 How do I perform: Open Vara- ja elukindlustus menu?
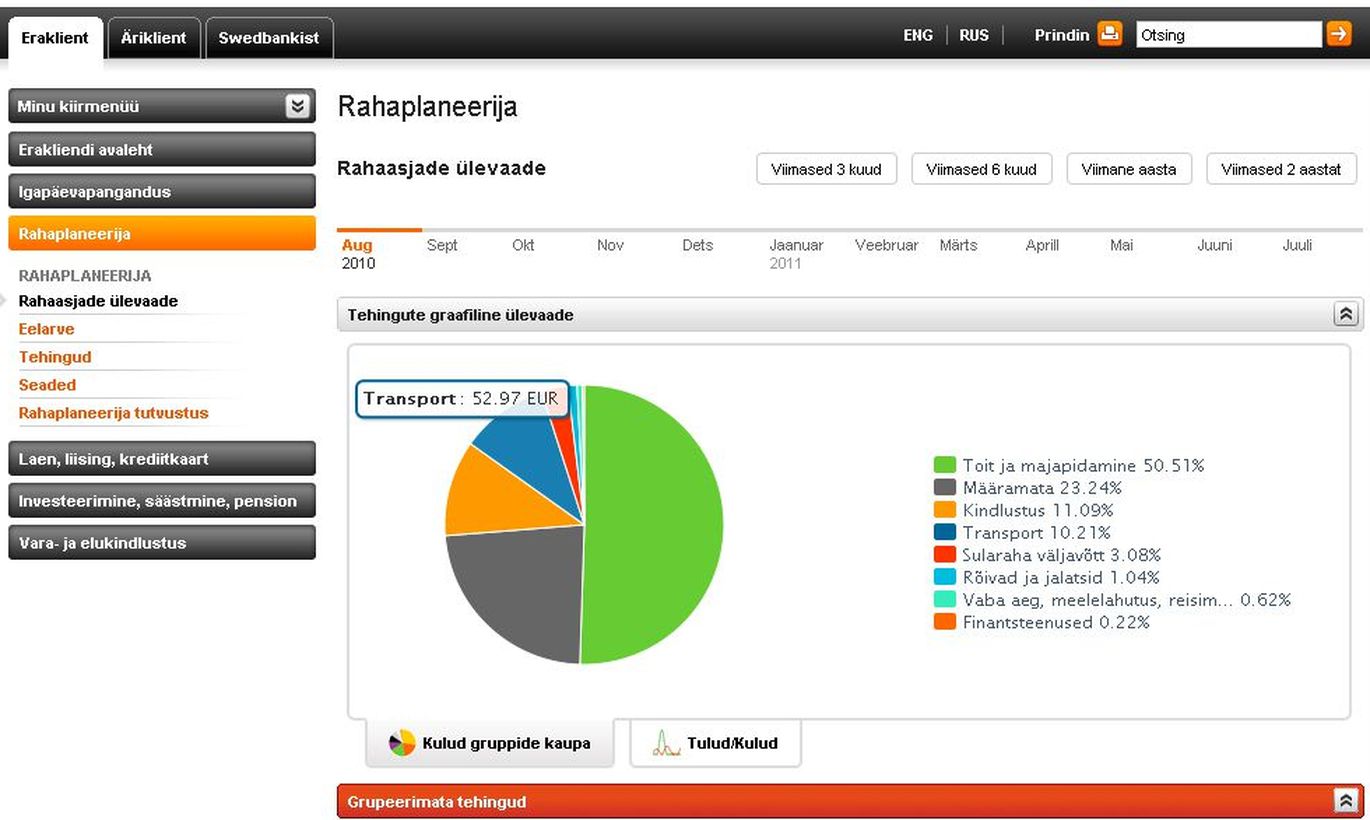click(162, 543)
